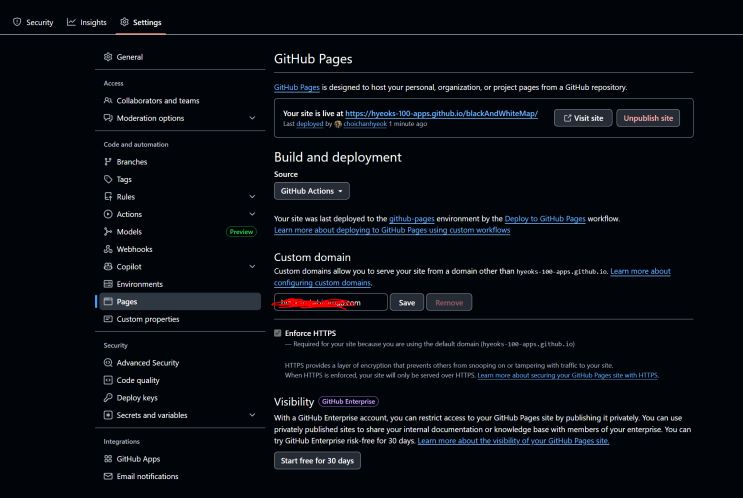Open the visibility Learn more link
Viewport: 743px width, 498px height.
(513, 441)
